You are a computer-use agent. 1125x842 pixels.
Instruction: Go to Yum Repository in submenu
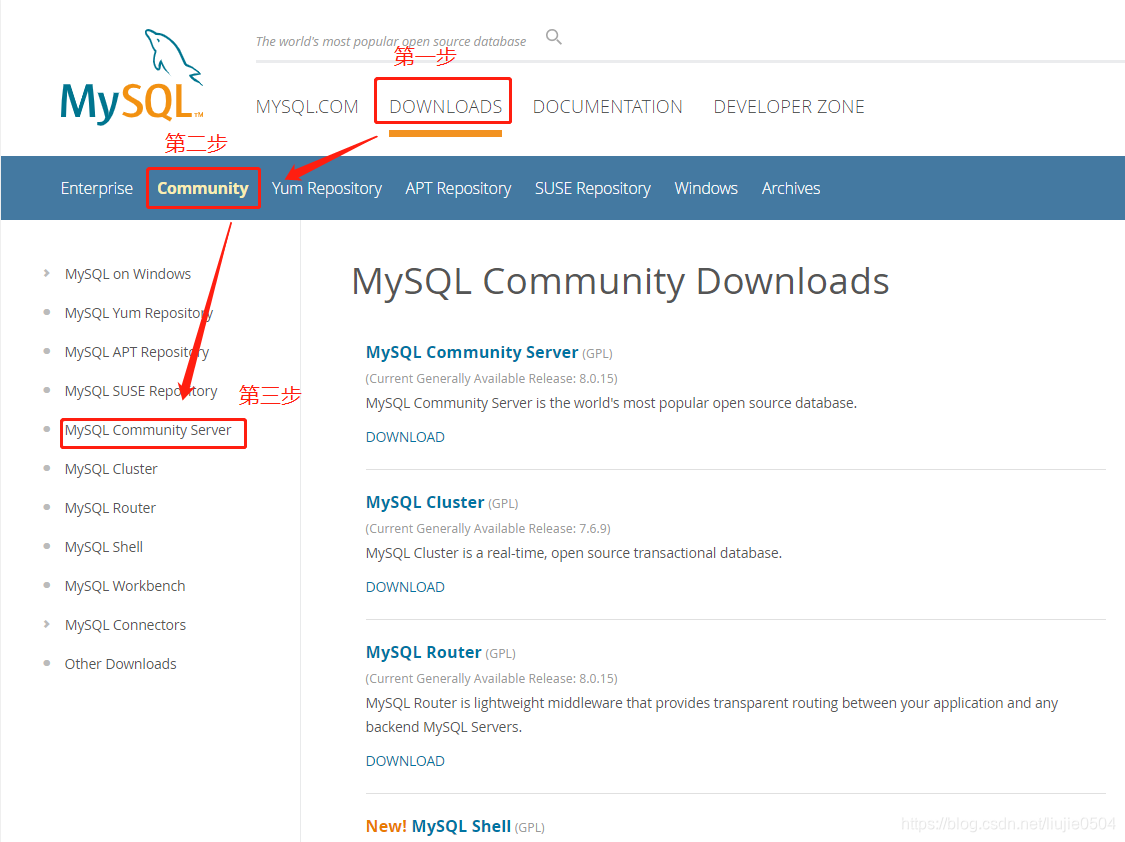(x=326, y=189)
